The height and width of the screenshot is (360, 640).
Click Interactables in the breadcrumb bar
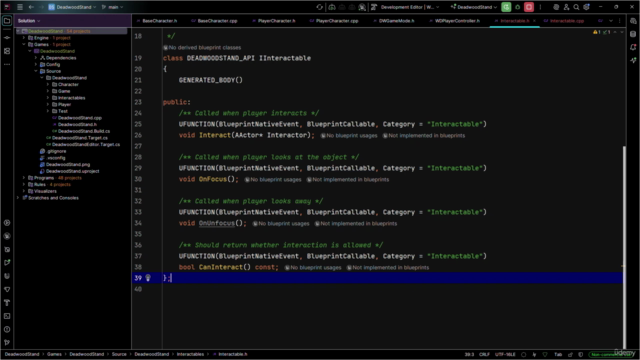(190, 354)
